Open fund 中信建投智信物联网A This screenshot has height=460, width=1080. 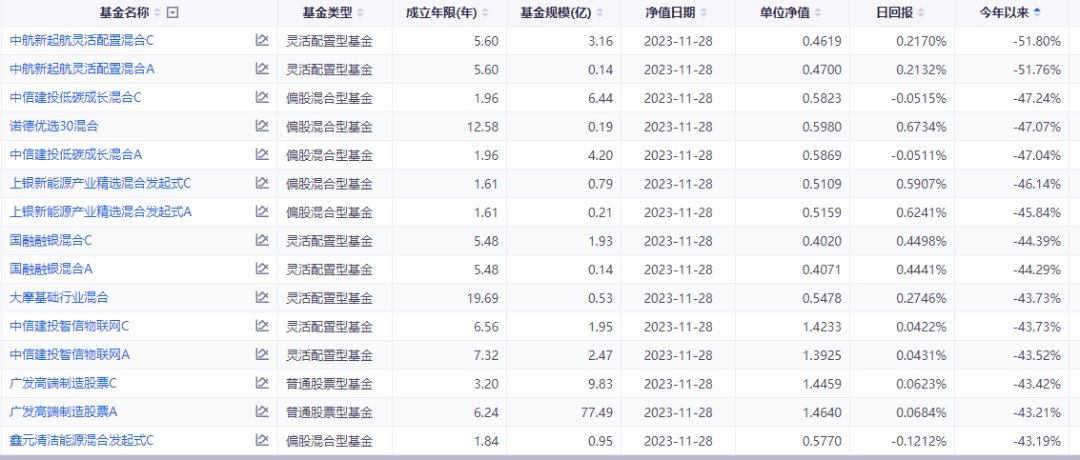(x=70, y=355)
